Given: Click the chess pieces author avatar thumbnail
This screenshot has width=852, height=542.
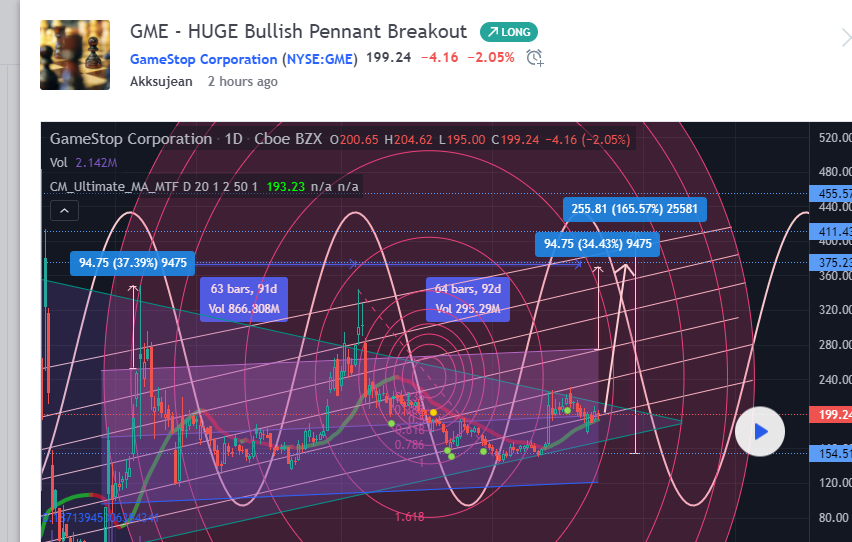Looking at the screenshot, I should tap(75, 55).
